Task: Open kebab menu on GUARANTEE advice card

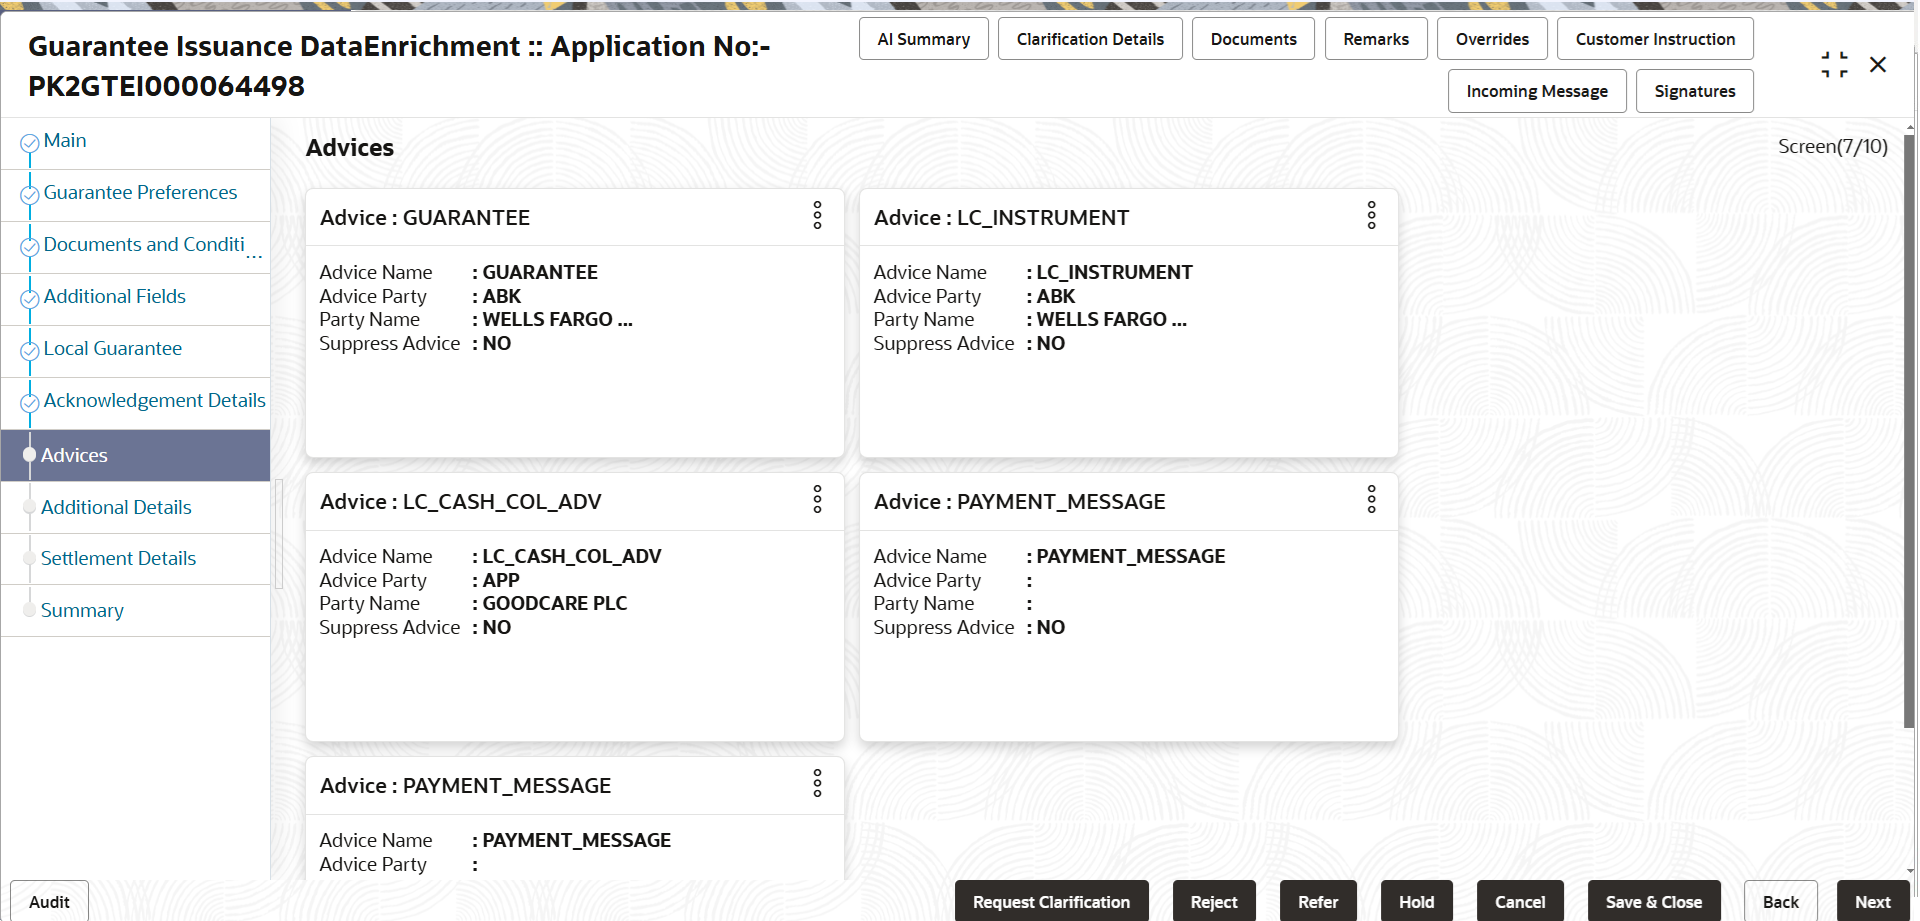Action: [817, 216]
